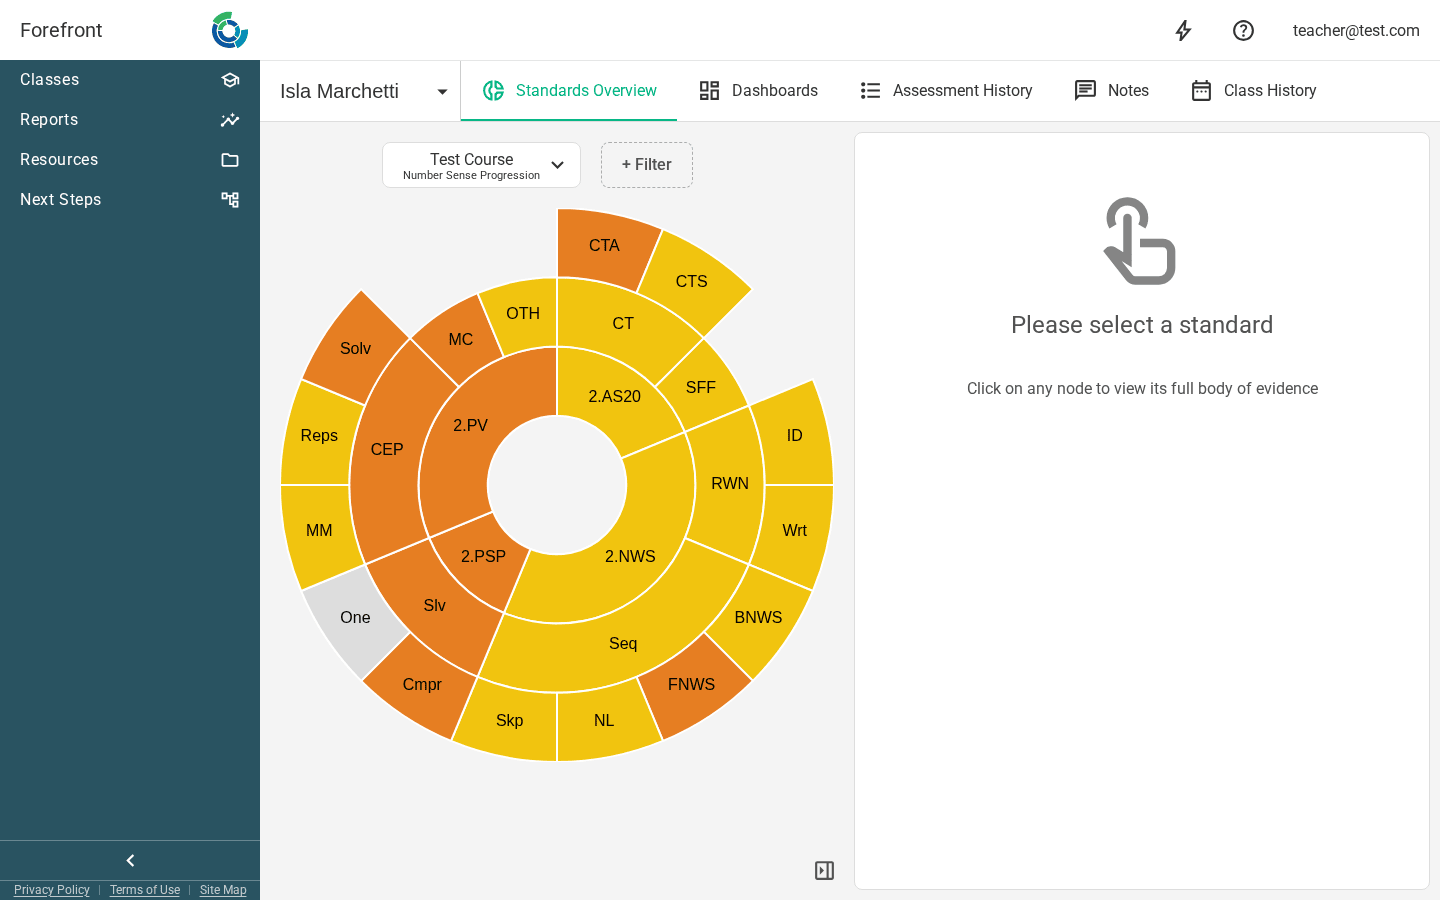Click the Reports chart icon
This screenshot has height=900, width=1440.
pos(230,120)
